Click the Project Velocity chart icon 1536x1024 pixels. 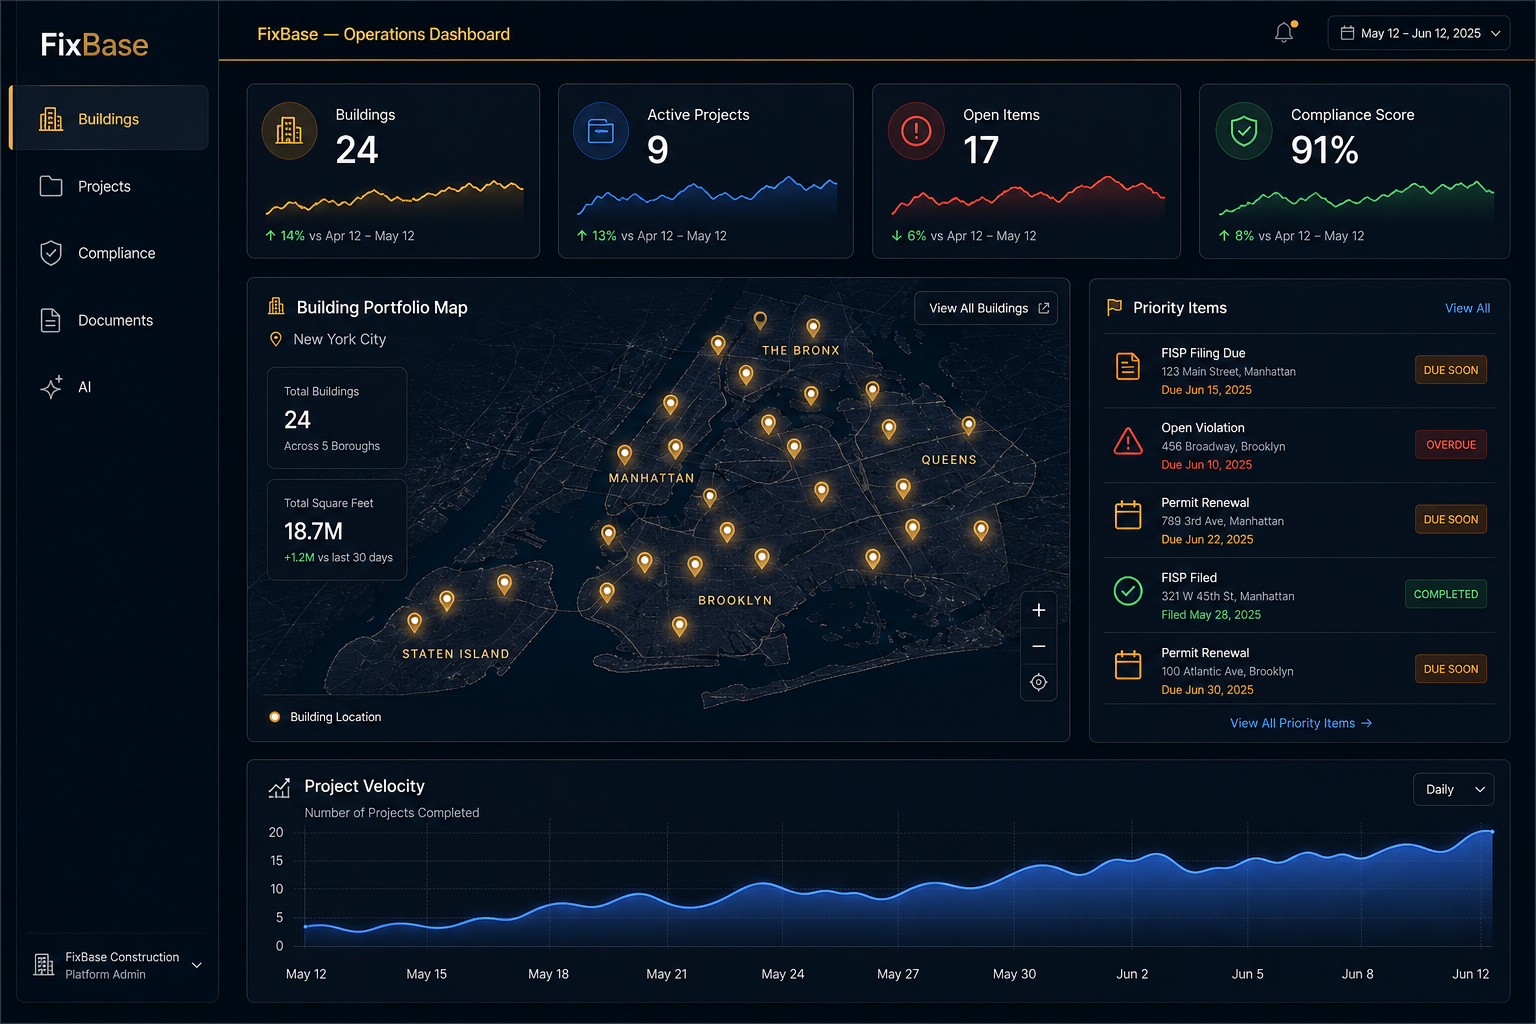pyautogui.click(x=279, y=789)
